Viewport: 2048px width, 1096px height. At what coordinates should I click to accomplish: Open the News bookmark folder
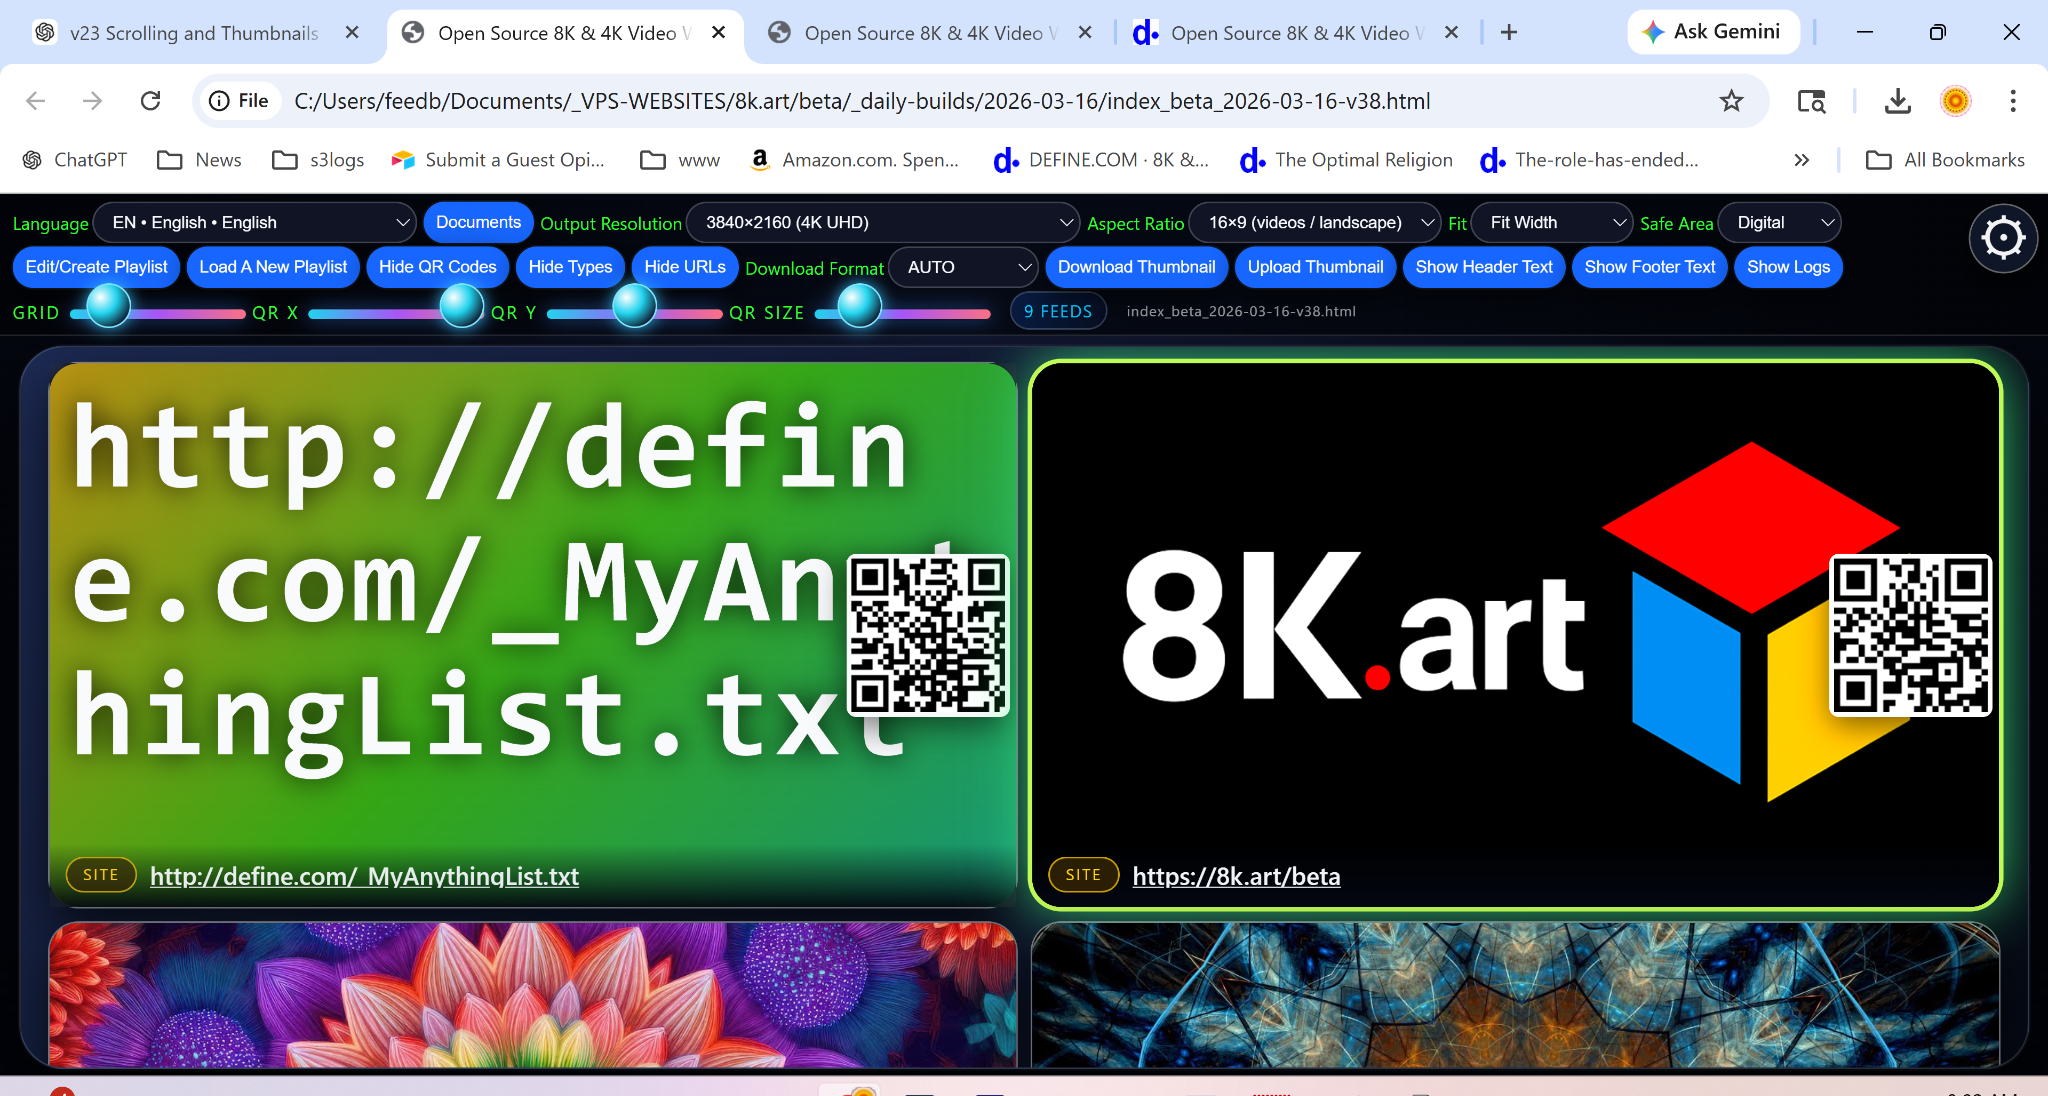pyautogui.click(x=200, y=160)
